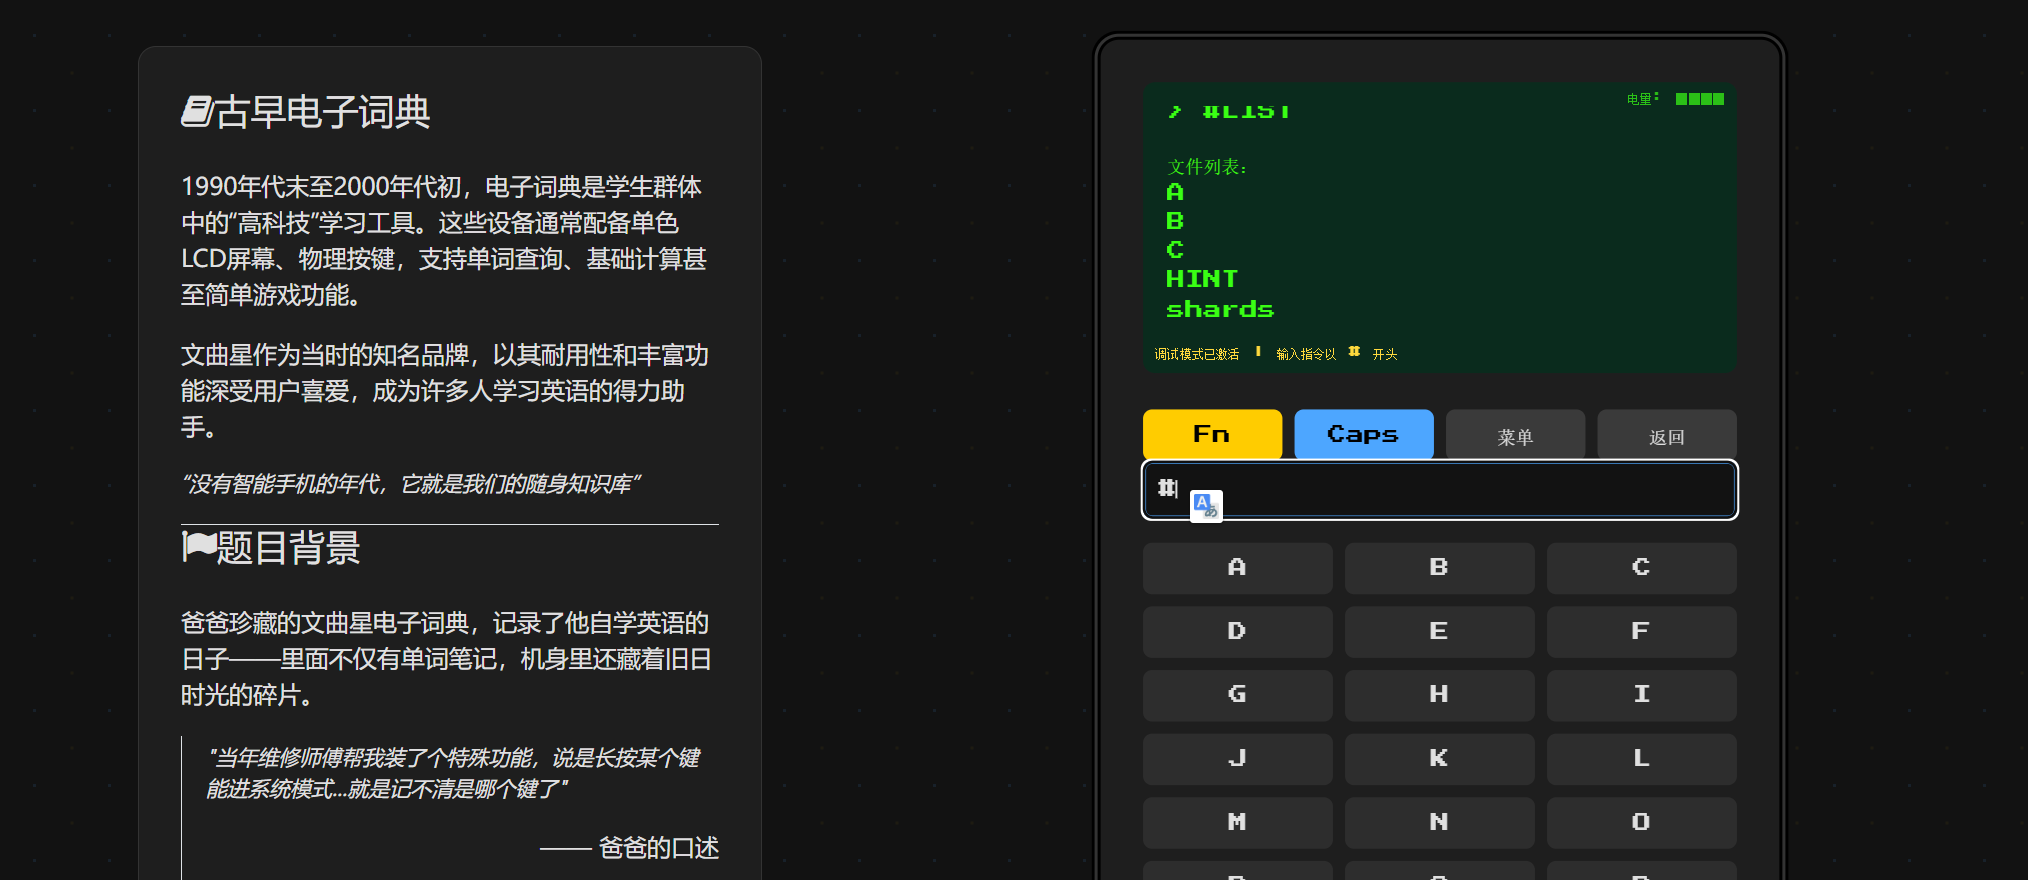Image resolution: width=2028 pixels, height=880 pixels.
Task: Select the shards file in list
Action: point(1220,310)
